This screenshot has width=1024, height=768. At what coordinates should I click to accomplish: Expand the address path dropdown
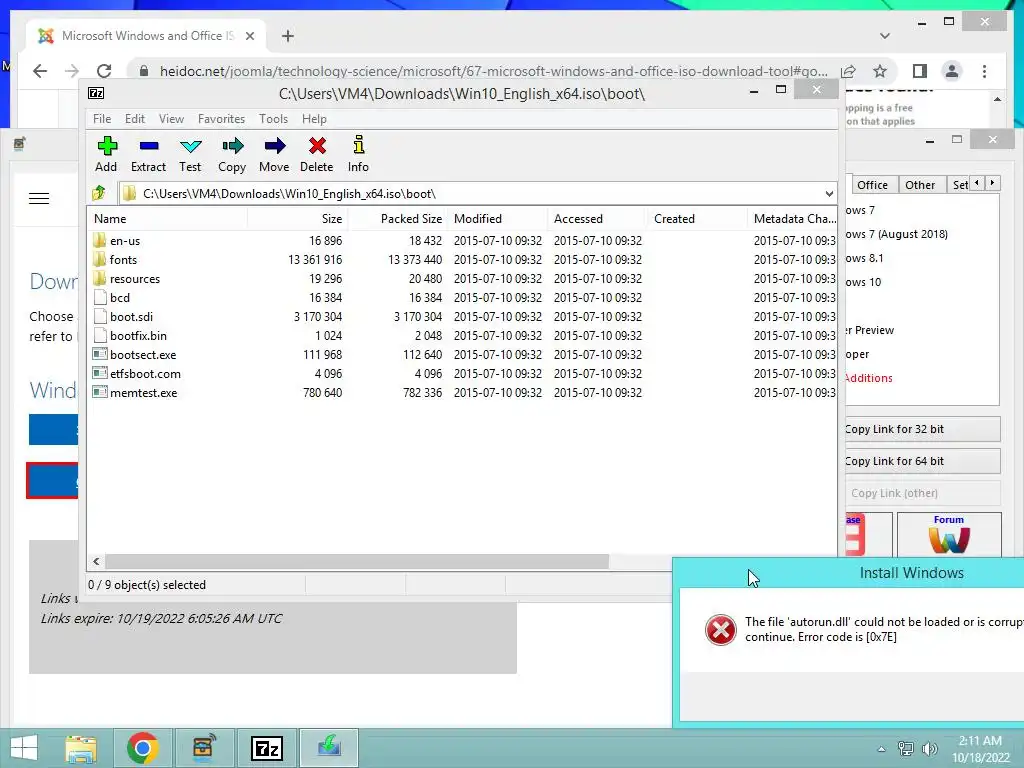(x=829, y=194)
